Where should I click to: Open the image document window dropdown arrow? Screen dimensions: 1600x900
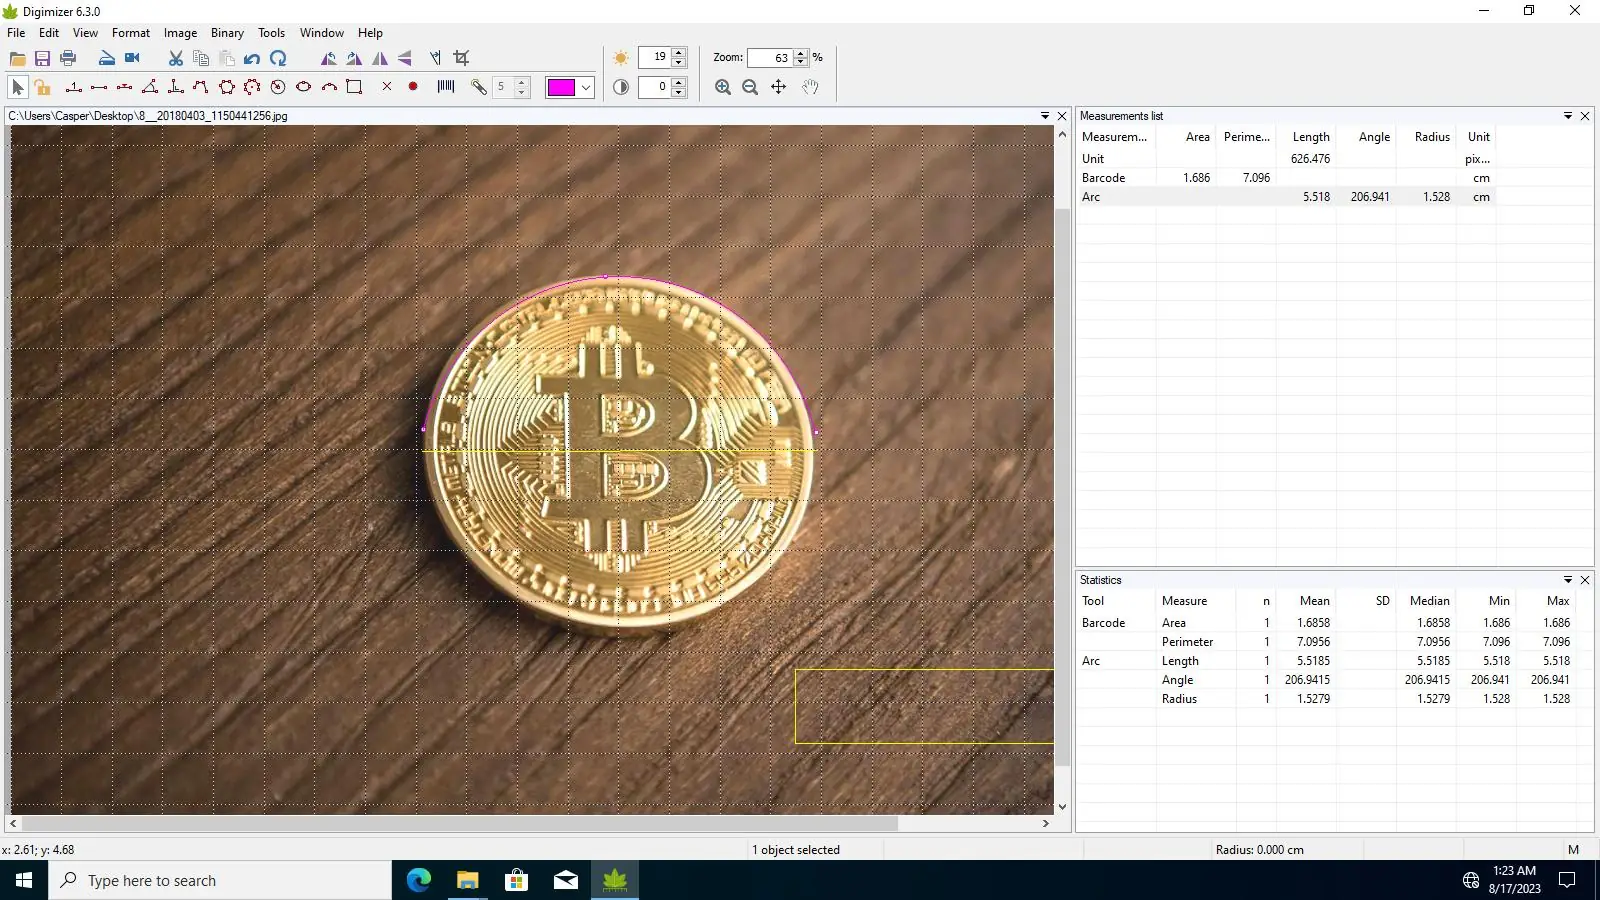coord(1045,116)
